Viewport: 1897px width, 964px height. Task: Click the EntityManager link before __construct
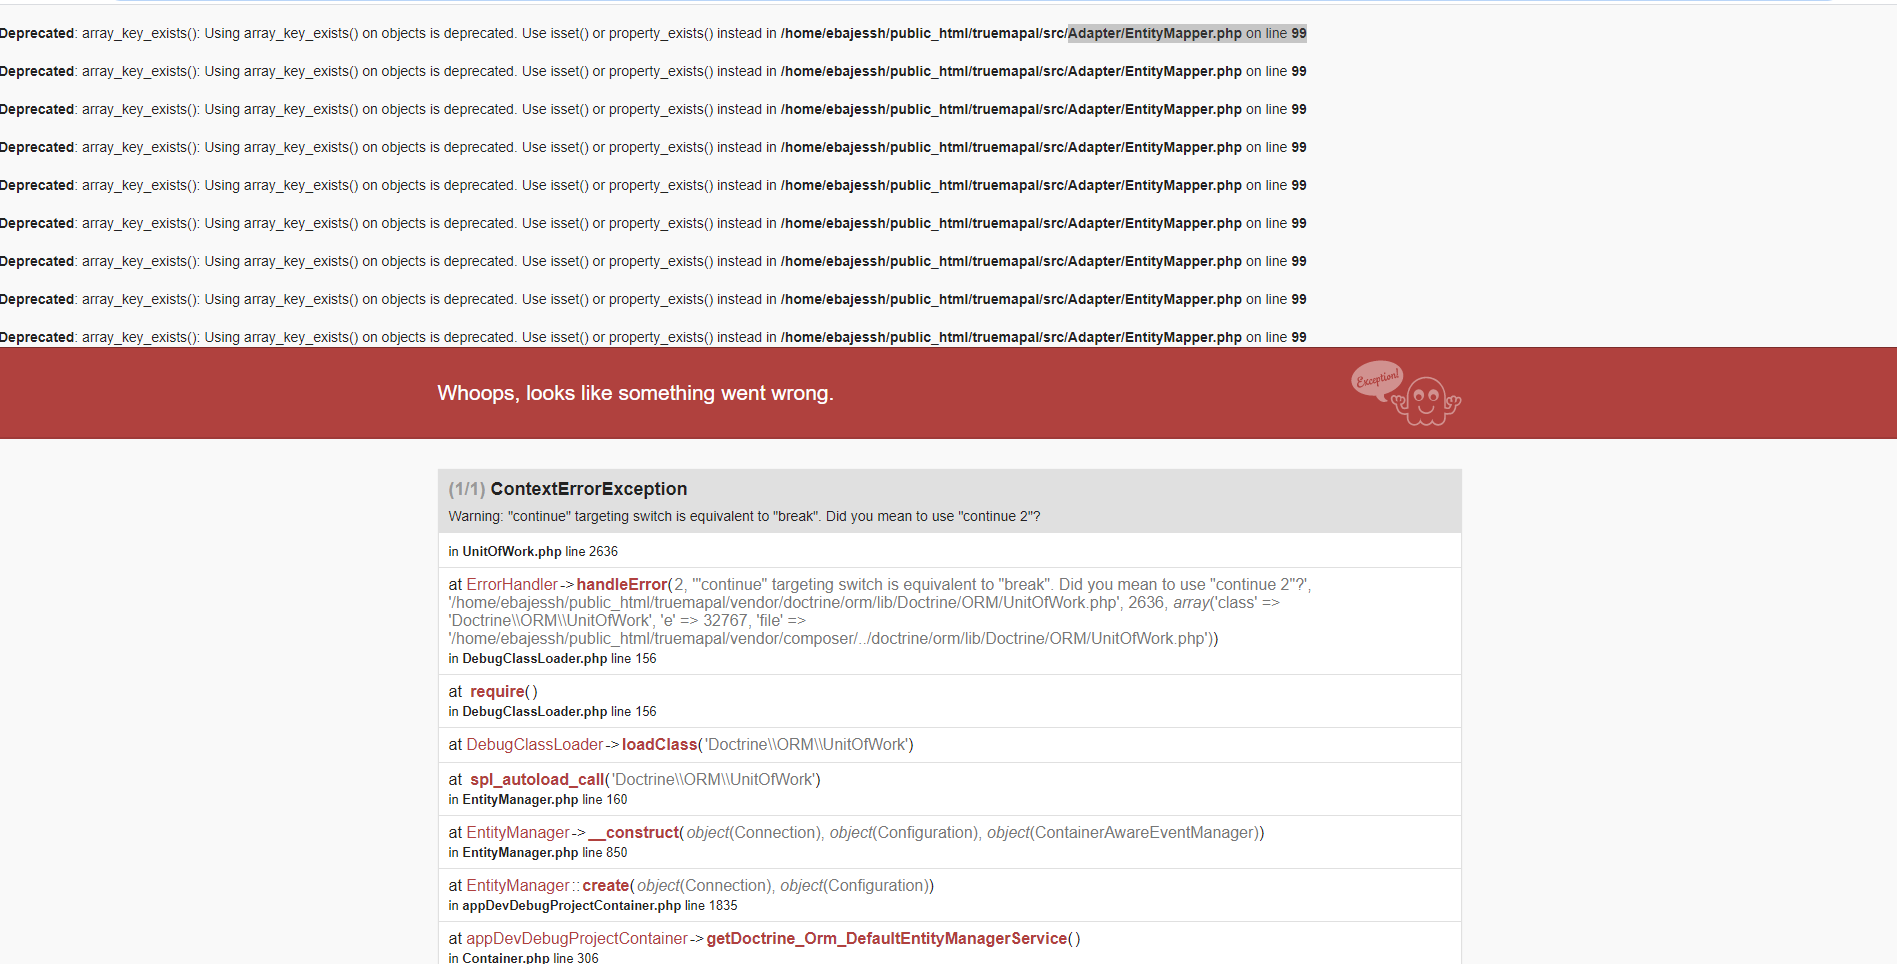[x=518, y=833]
